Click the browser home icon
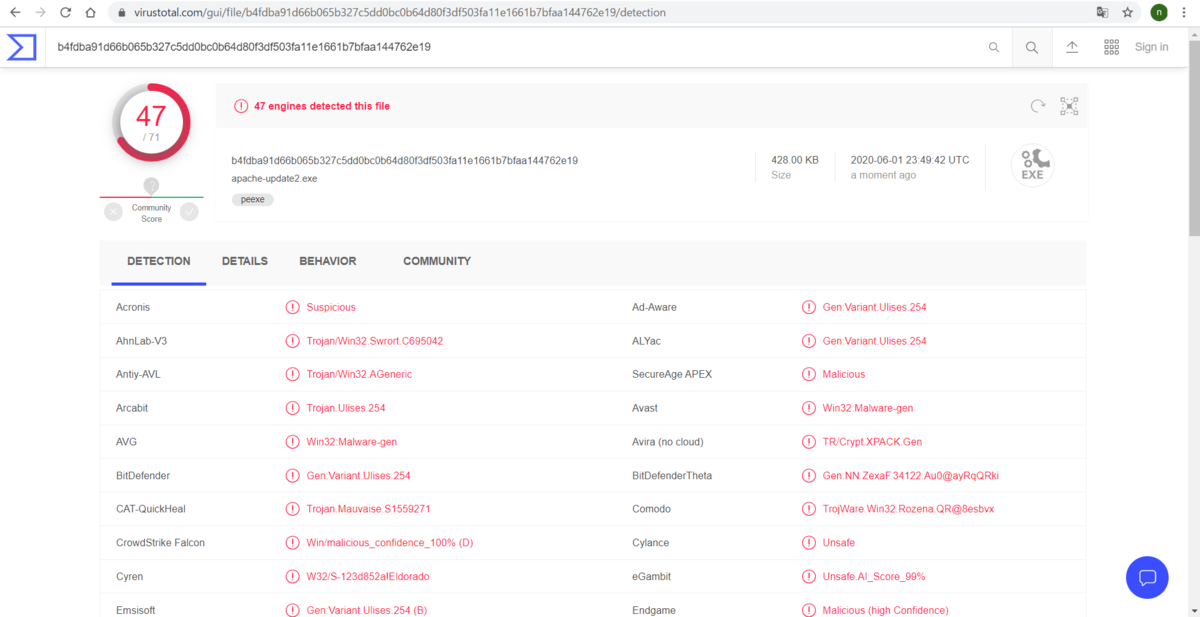Image resolution: width=1200 pixels, height=617 pixels. [90, 13]
